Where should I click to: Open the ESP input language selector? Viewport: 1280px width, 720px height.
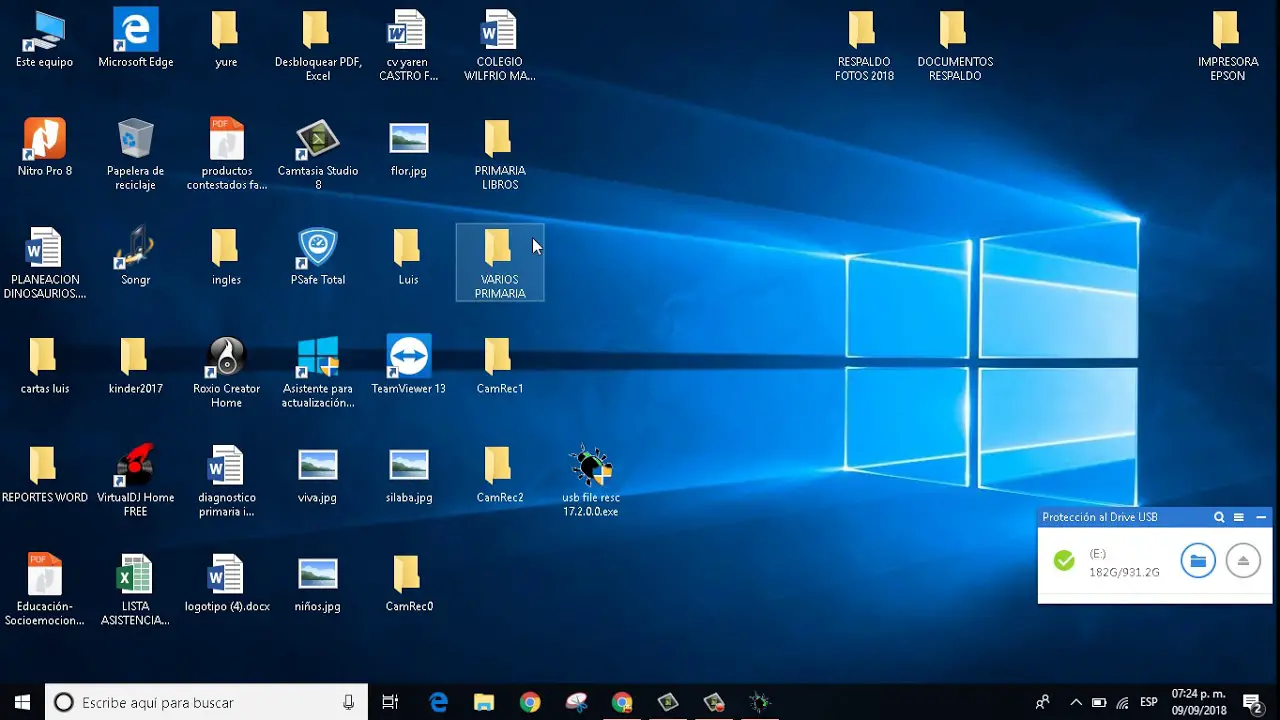click(x=1149, y=702)
